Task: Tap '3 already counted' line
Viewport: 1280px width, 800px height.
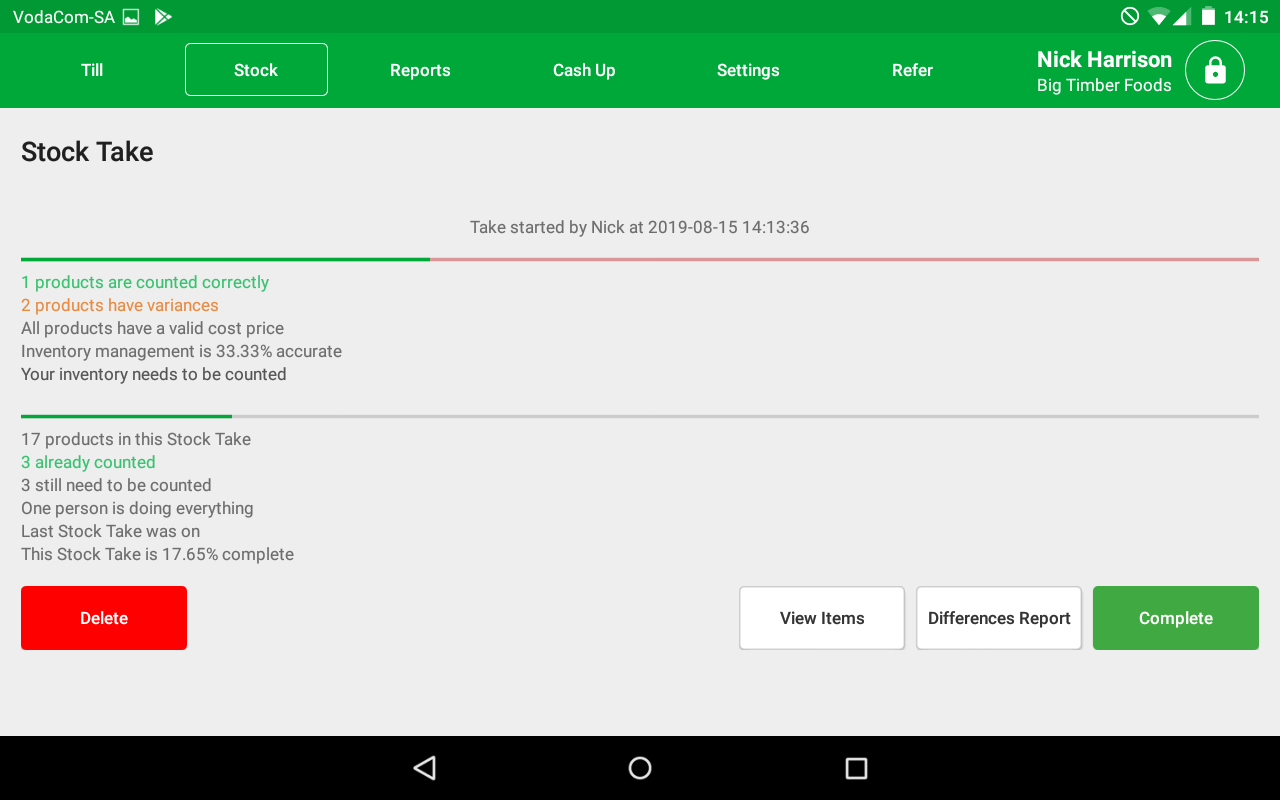Action: 88,462
